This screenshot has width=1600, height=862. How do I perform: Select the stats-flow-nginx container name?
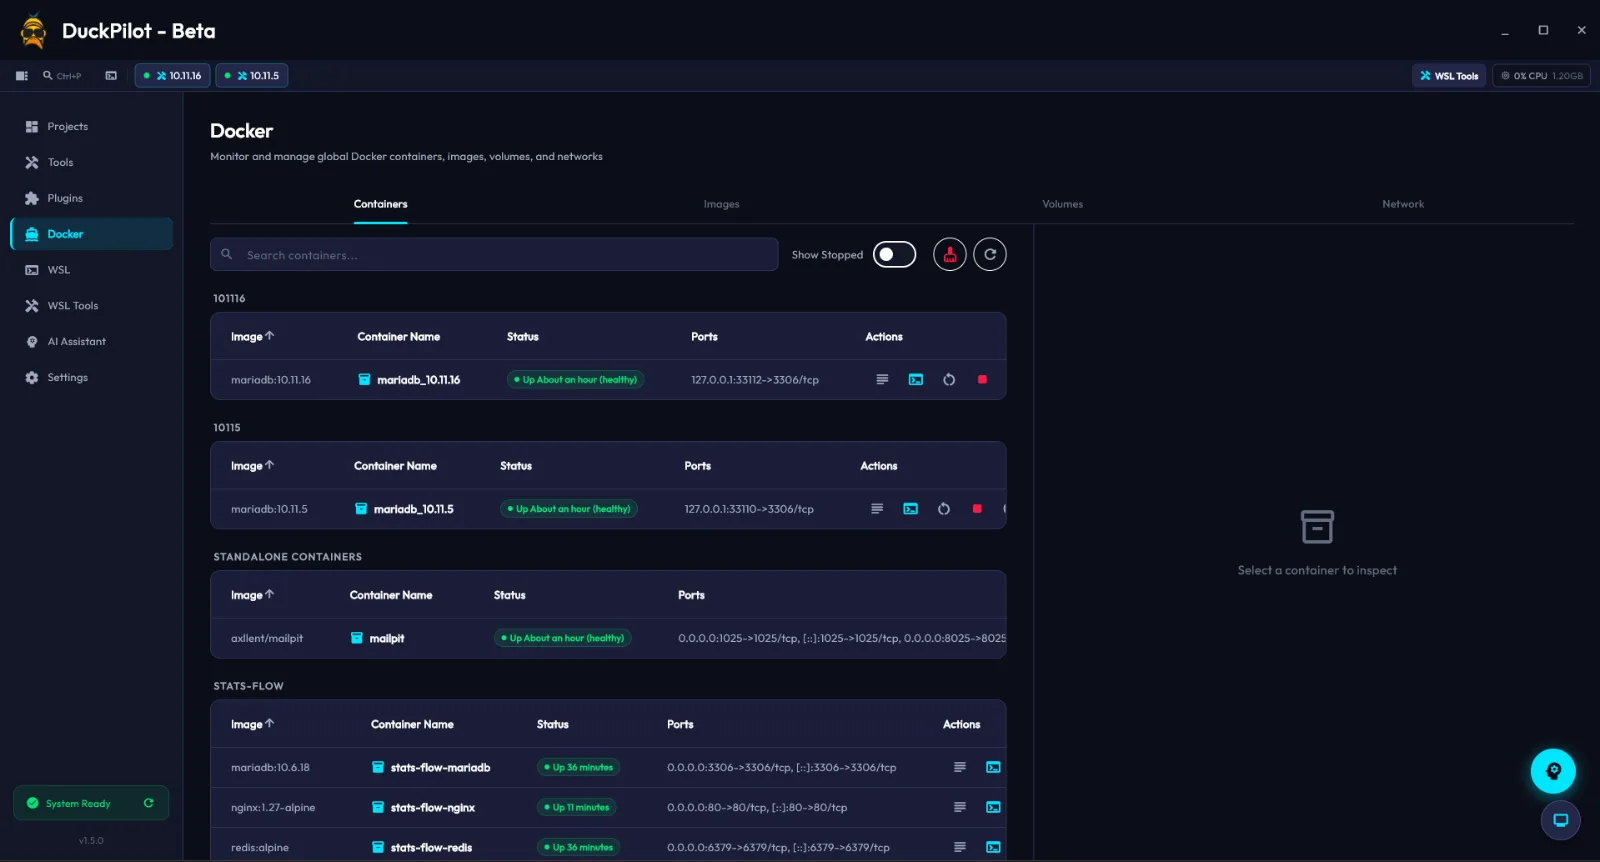point(433,808)
